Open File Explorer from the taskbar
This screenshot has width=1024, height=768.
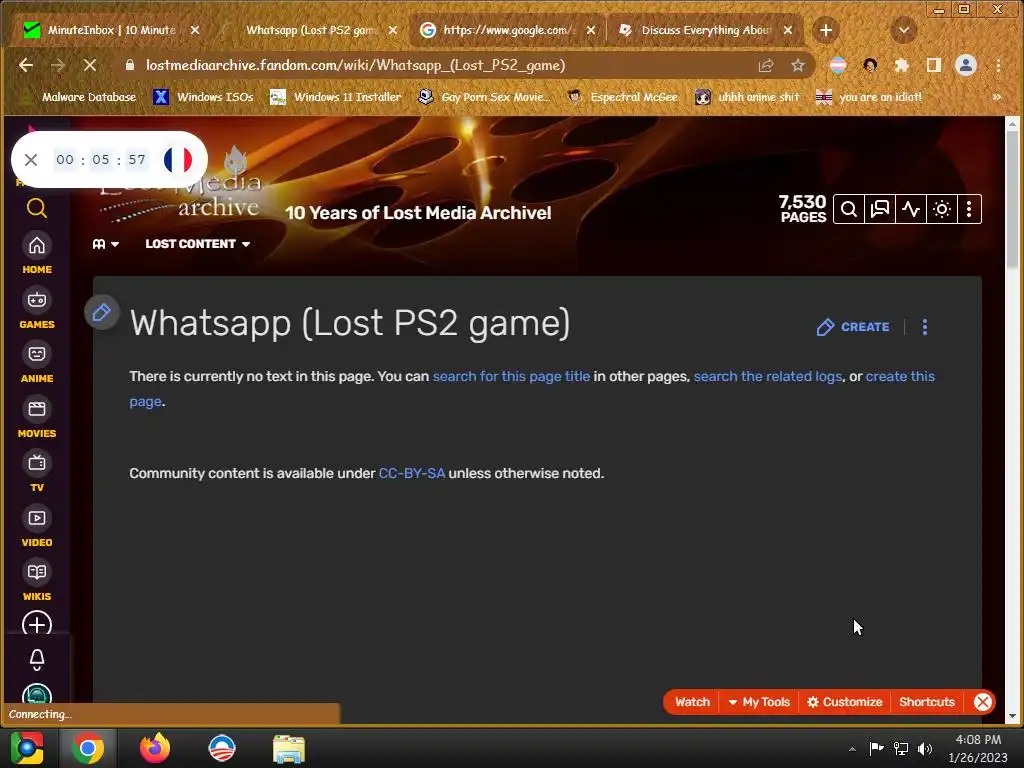(289, 748)
